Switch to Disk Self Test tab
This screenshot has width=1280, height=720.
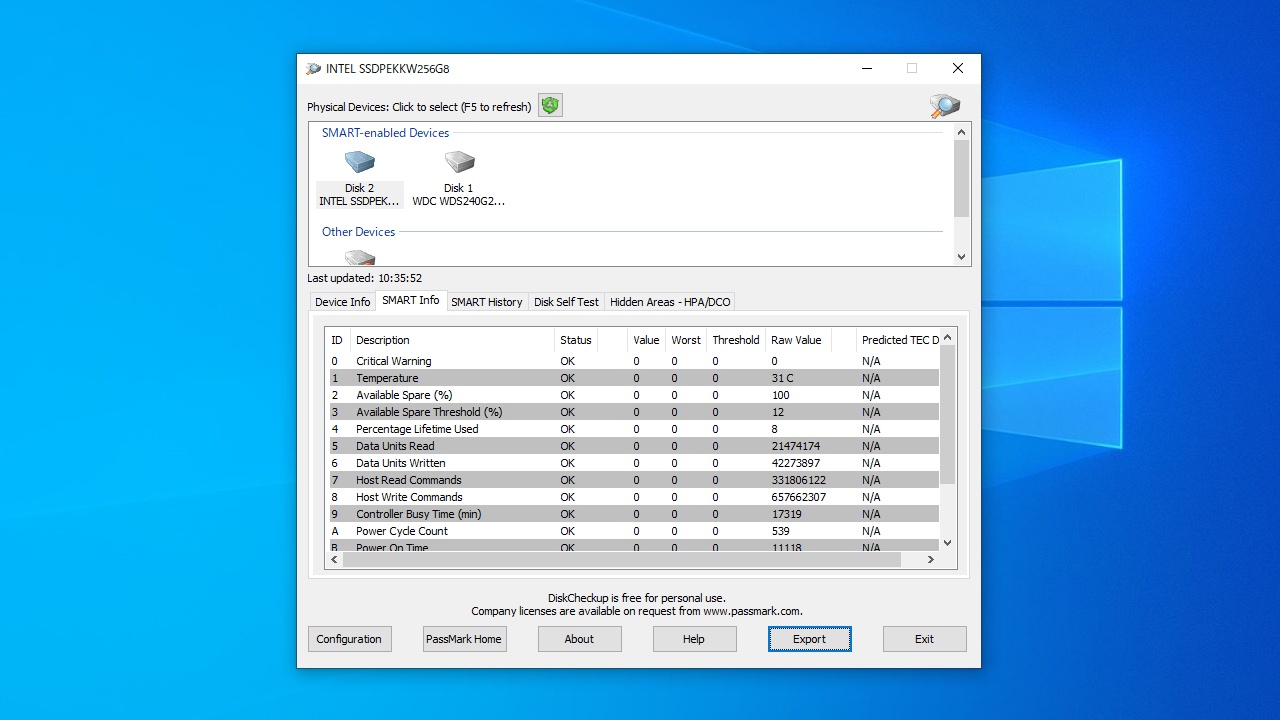click(566, 302)
